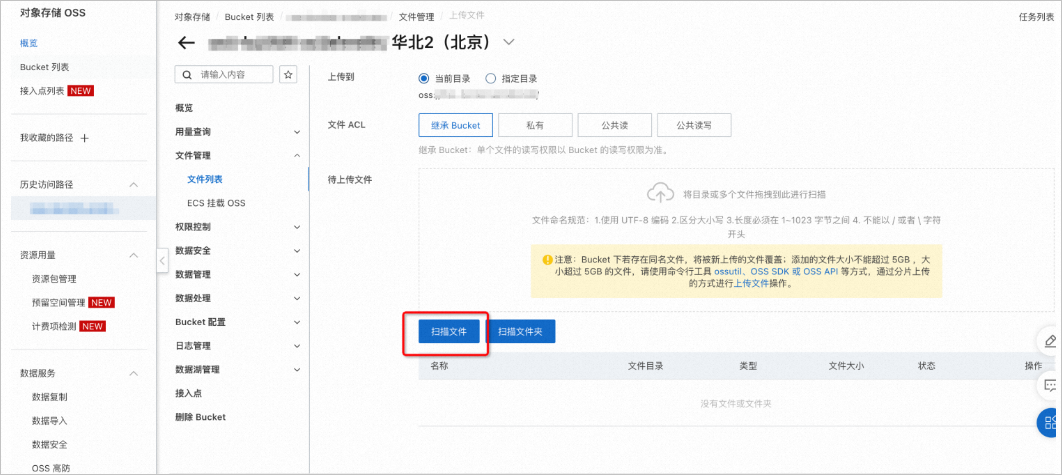Open OSS 高防 sidebar item
Viewport: 1062px width, 475px height.
(51, 468)
